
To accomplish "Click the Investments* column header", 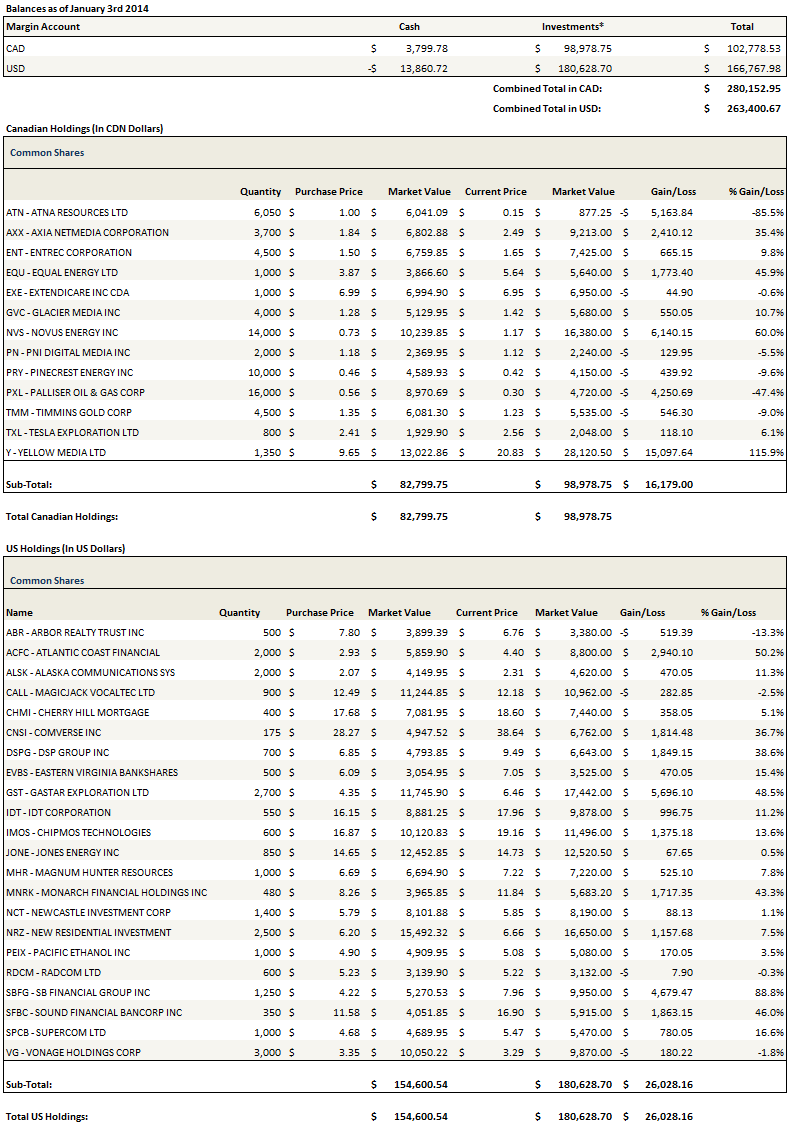I will (x=573, y=27).
